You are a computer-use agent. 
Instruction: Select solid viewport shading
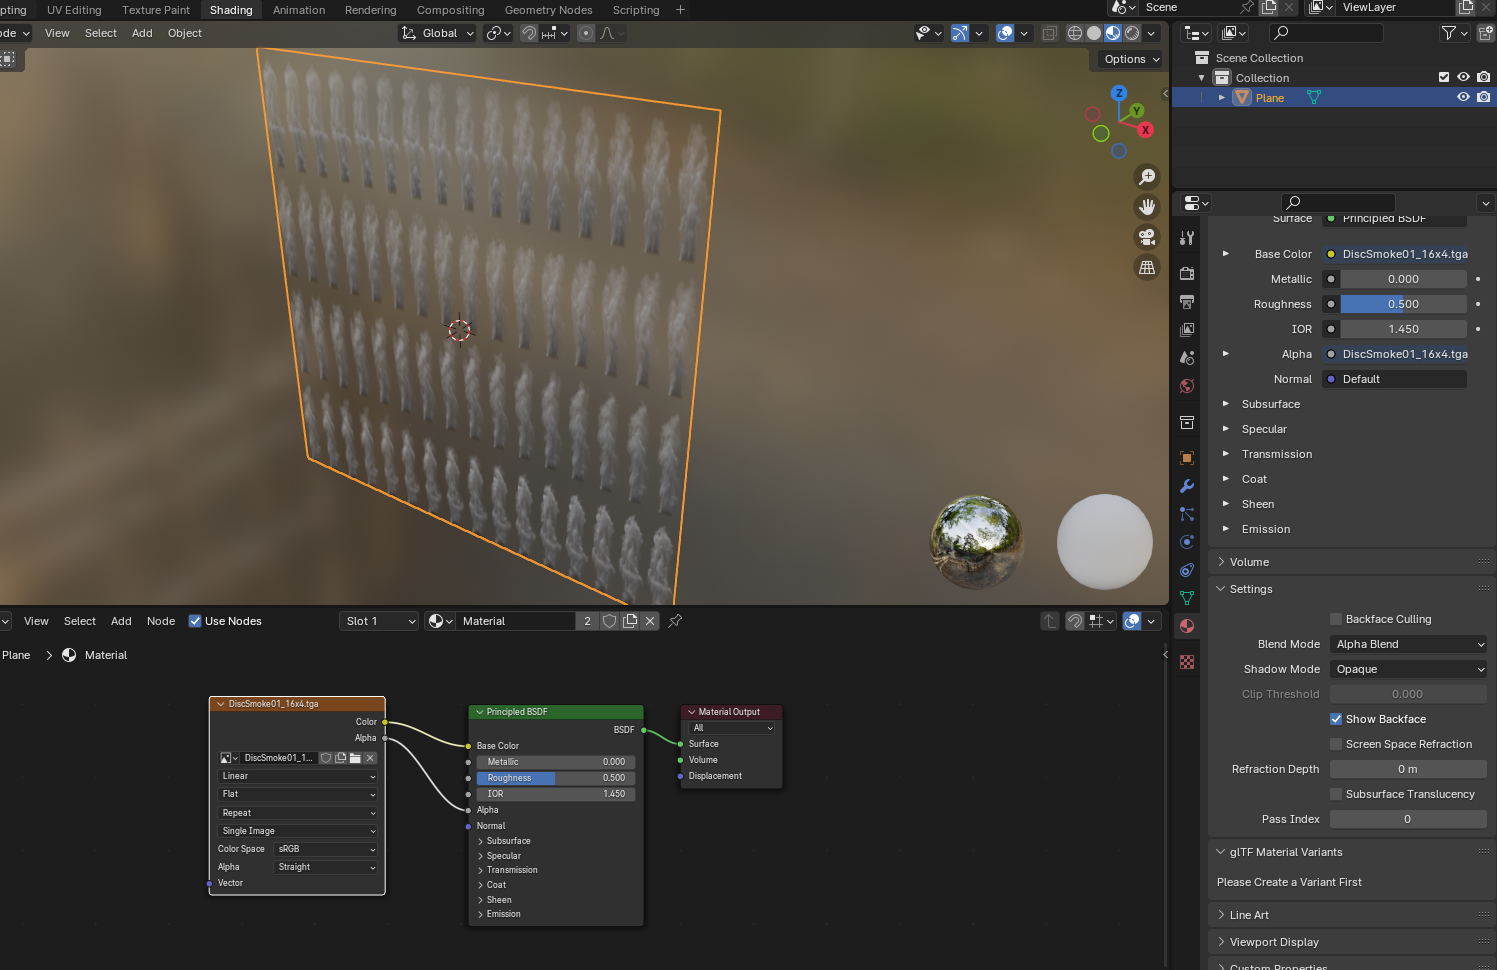point(1094,33)
